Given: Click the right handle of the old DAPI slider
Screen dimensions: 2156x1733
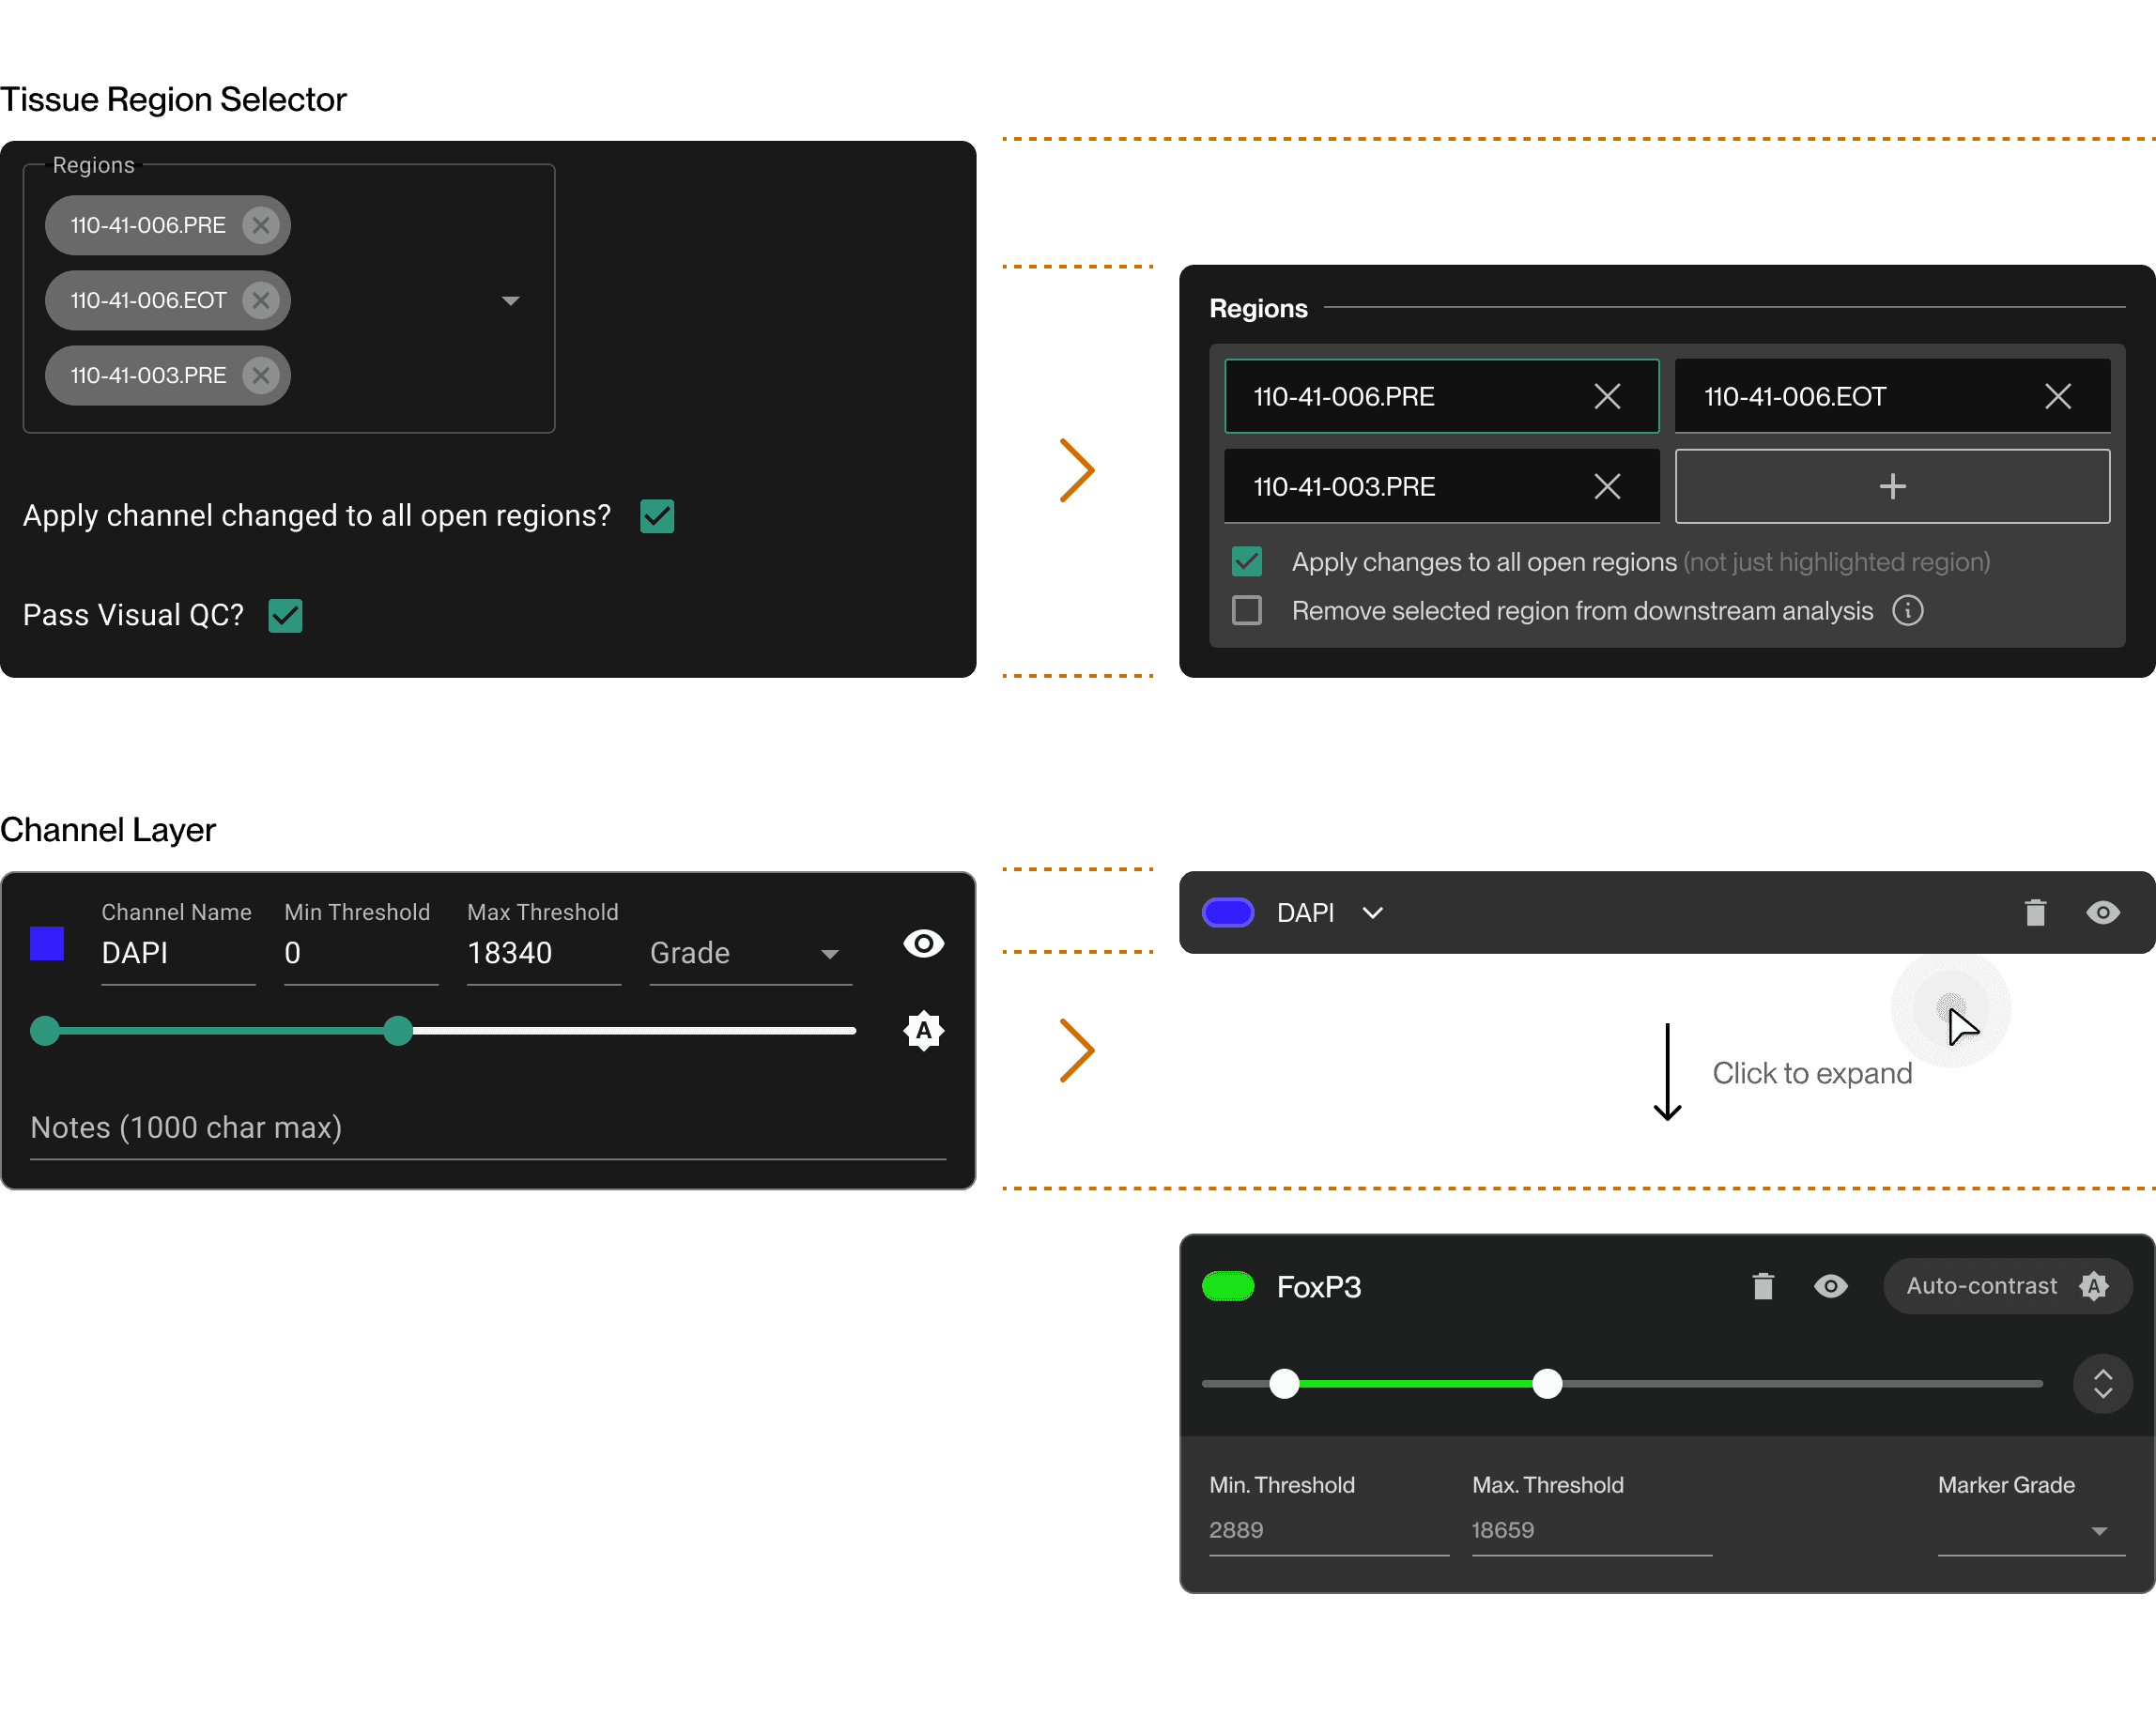Looking at the screenshot, I should click(398, 1031).
